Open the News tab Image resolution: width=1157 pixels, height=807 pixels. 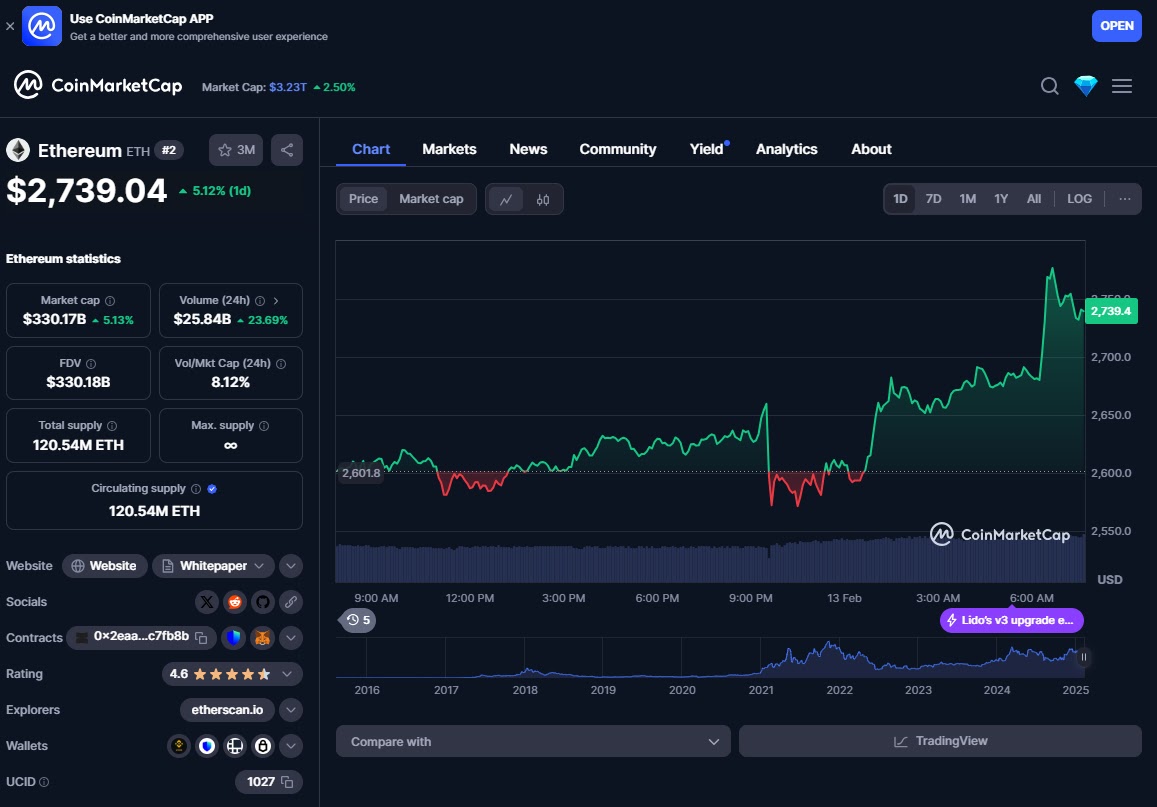click(528, 149)
